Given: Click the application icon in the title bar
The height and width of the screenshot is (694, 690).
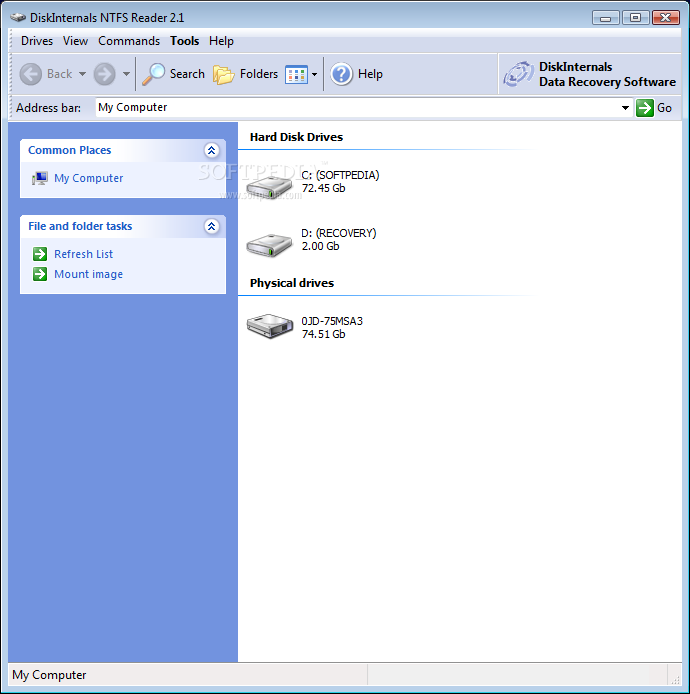Looking at the screenshot, I should (x=18, y=18).
